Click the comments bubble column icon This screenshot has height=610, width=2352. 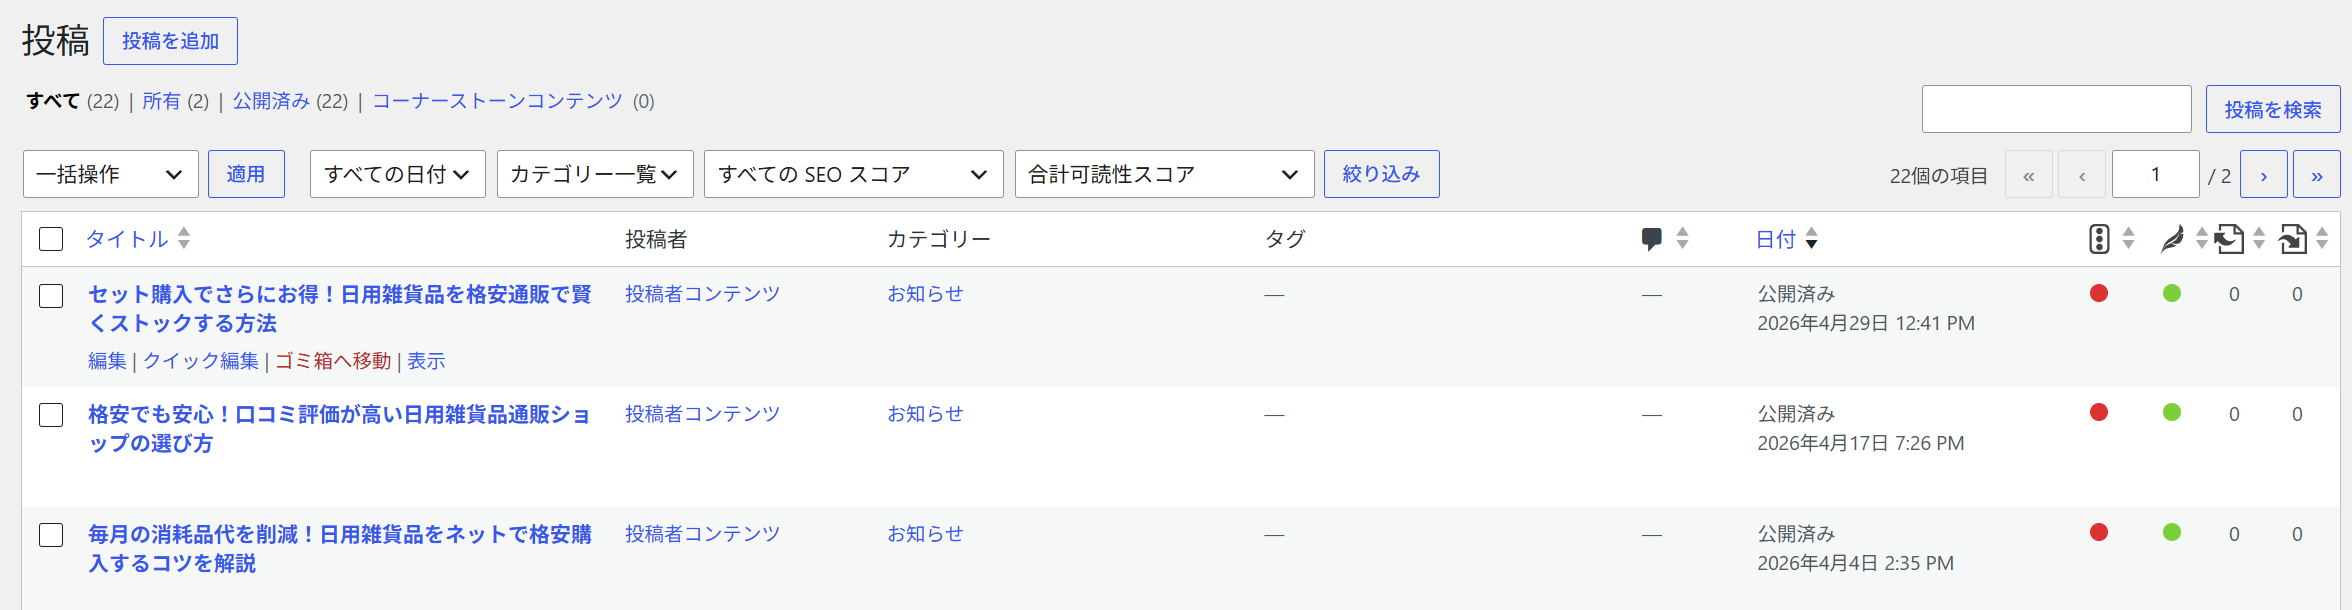1652,239
